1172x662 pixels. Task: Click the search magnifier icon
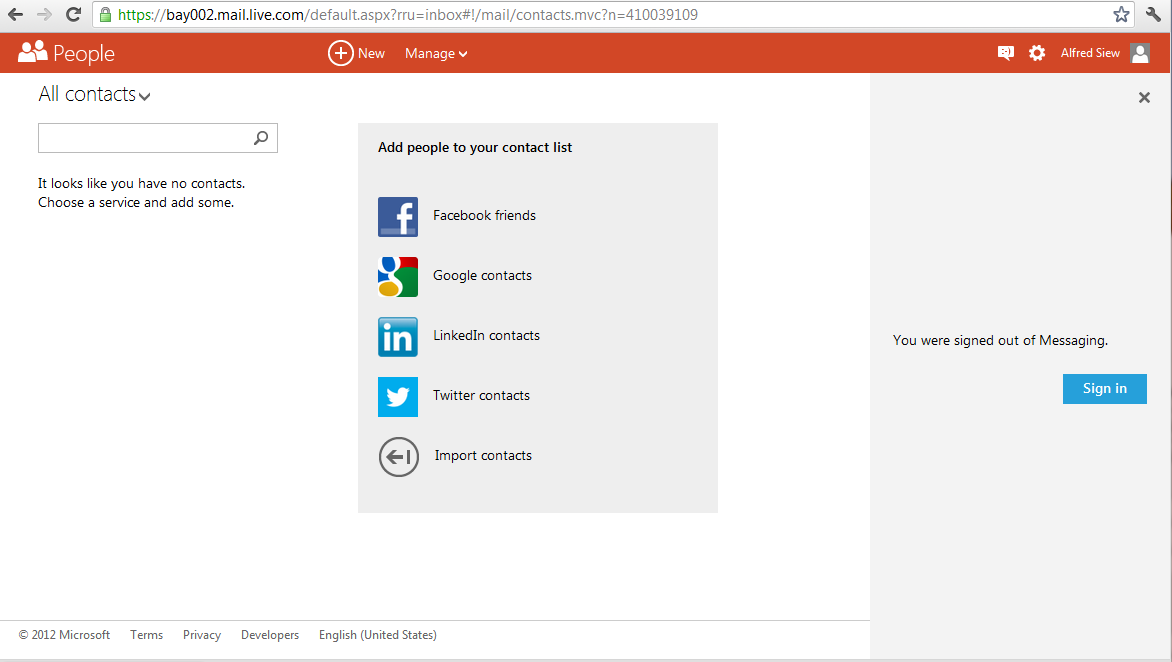click(261, 137)
